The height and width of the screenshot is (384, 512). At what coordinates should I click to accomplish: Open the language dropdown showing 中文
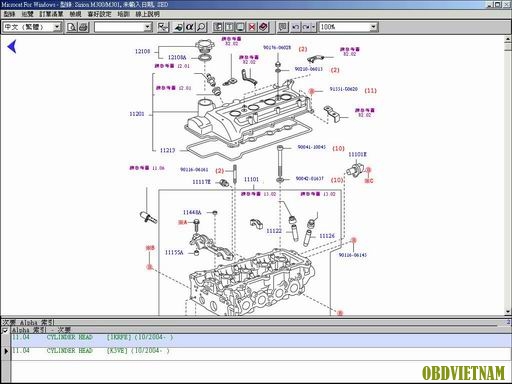[57, 27]
